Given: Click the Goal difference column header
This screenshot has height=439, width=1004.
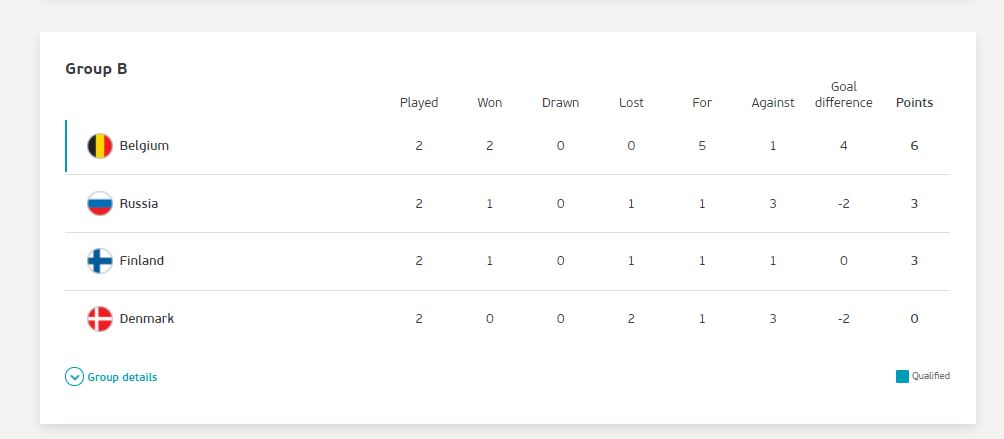Looking at the screenshot, I should [x=843, y=95].
